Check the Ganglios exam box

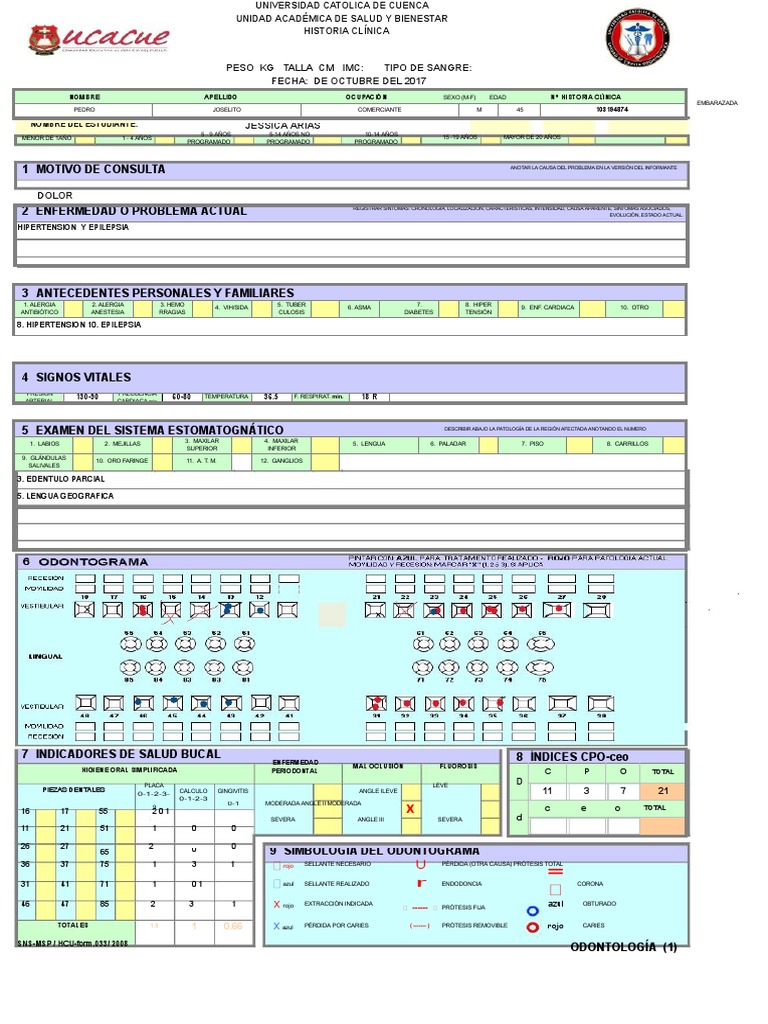(x=325, y=462)
